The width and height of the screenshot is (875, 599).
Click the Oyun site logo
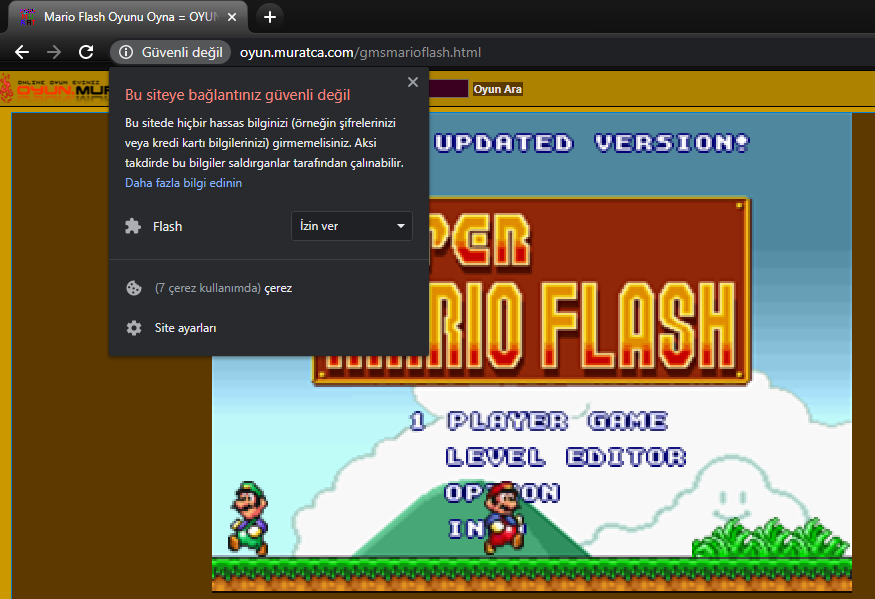[x=54, y=89]
